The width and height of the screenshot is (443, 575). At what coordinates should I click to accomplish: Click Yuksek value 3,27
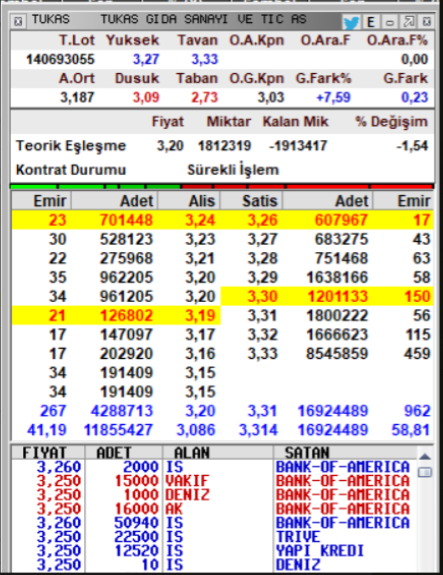tap(146, 59)
